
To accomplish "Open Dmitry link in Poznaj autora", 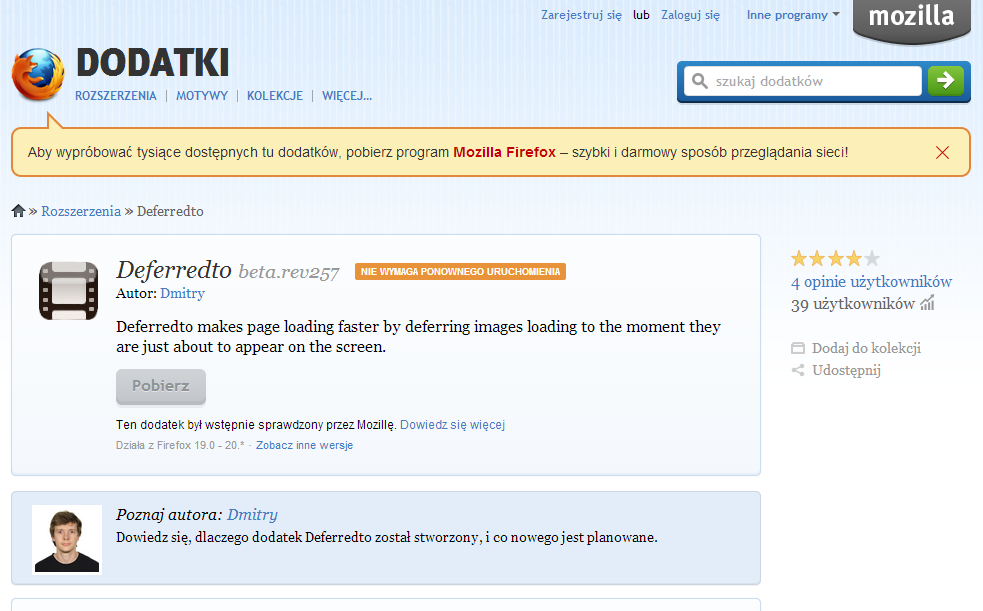I will click(252, 514).
